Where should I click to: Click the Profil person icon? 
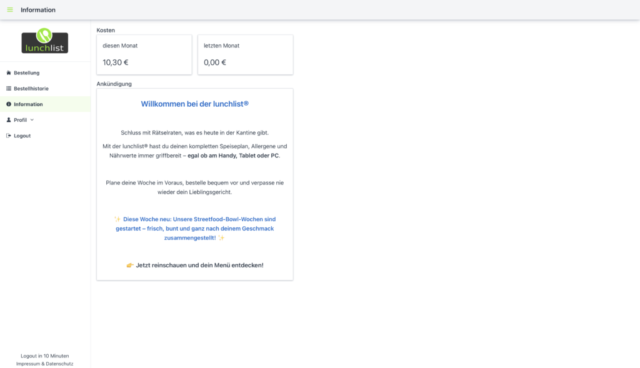point(9,120)
